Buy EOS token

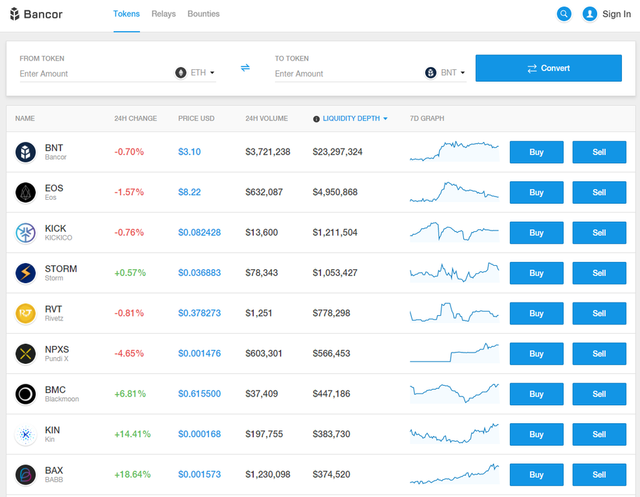536,192
